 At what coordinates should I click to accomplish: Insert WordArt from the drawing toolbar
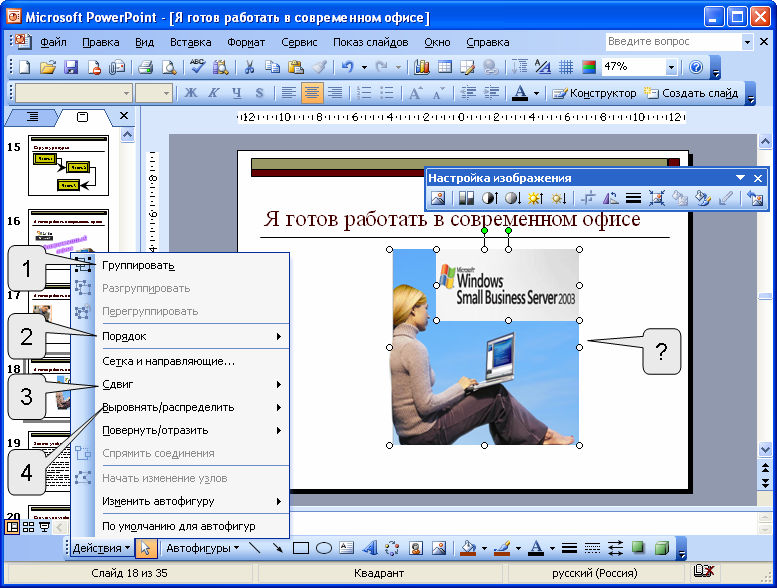[x=370, y=548]
